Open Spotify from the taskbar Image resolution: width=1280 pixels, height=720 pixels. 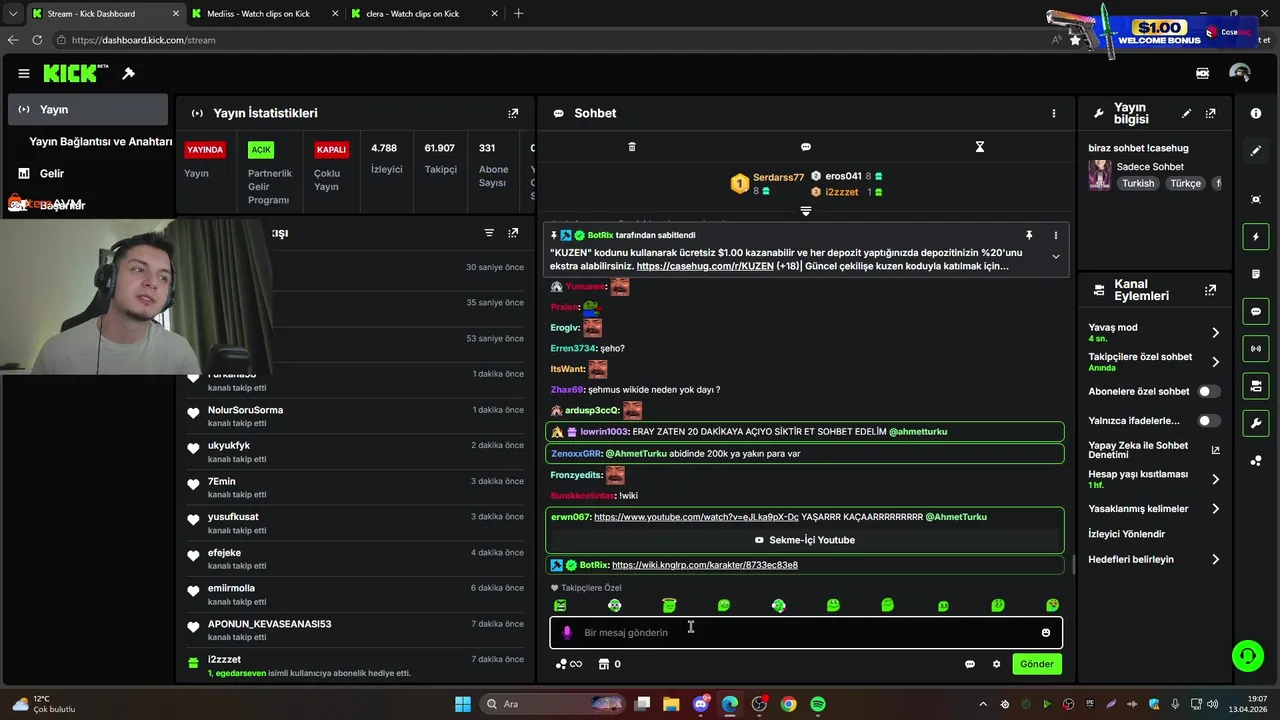tap(818, 704)
